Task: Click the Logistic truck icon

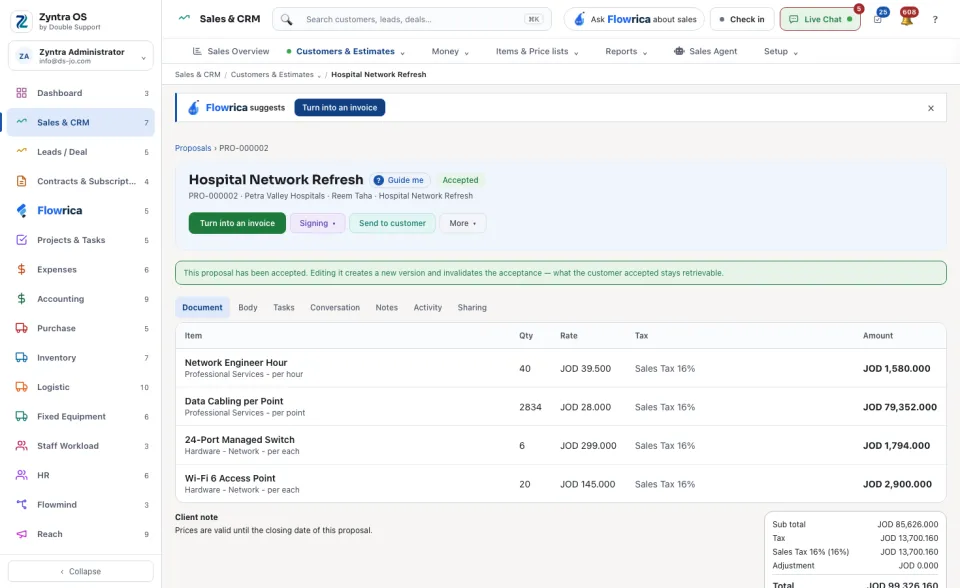Action: [21, 387]
